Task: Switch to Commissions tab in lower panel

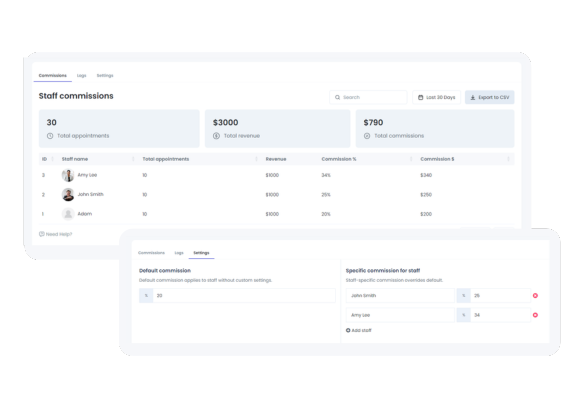Action: pyautogui.click(x=151, y=253)
